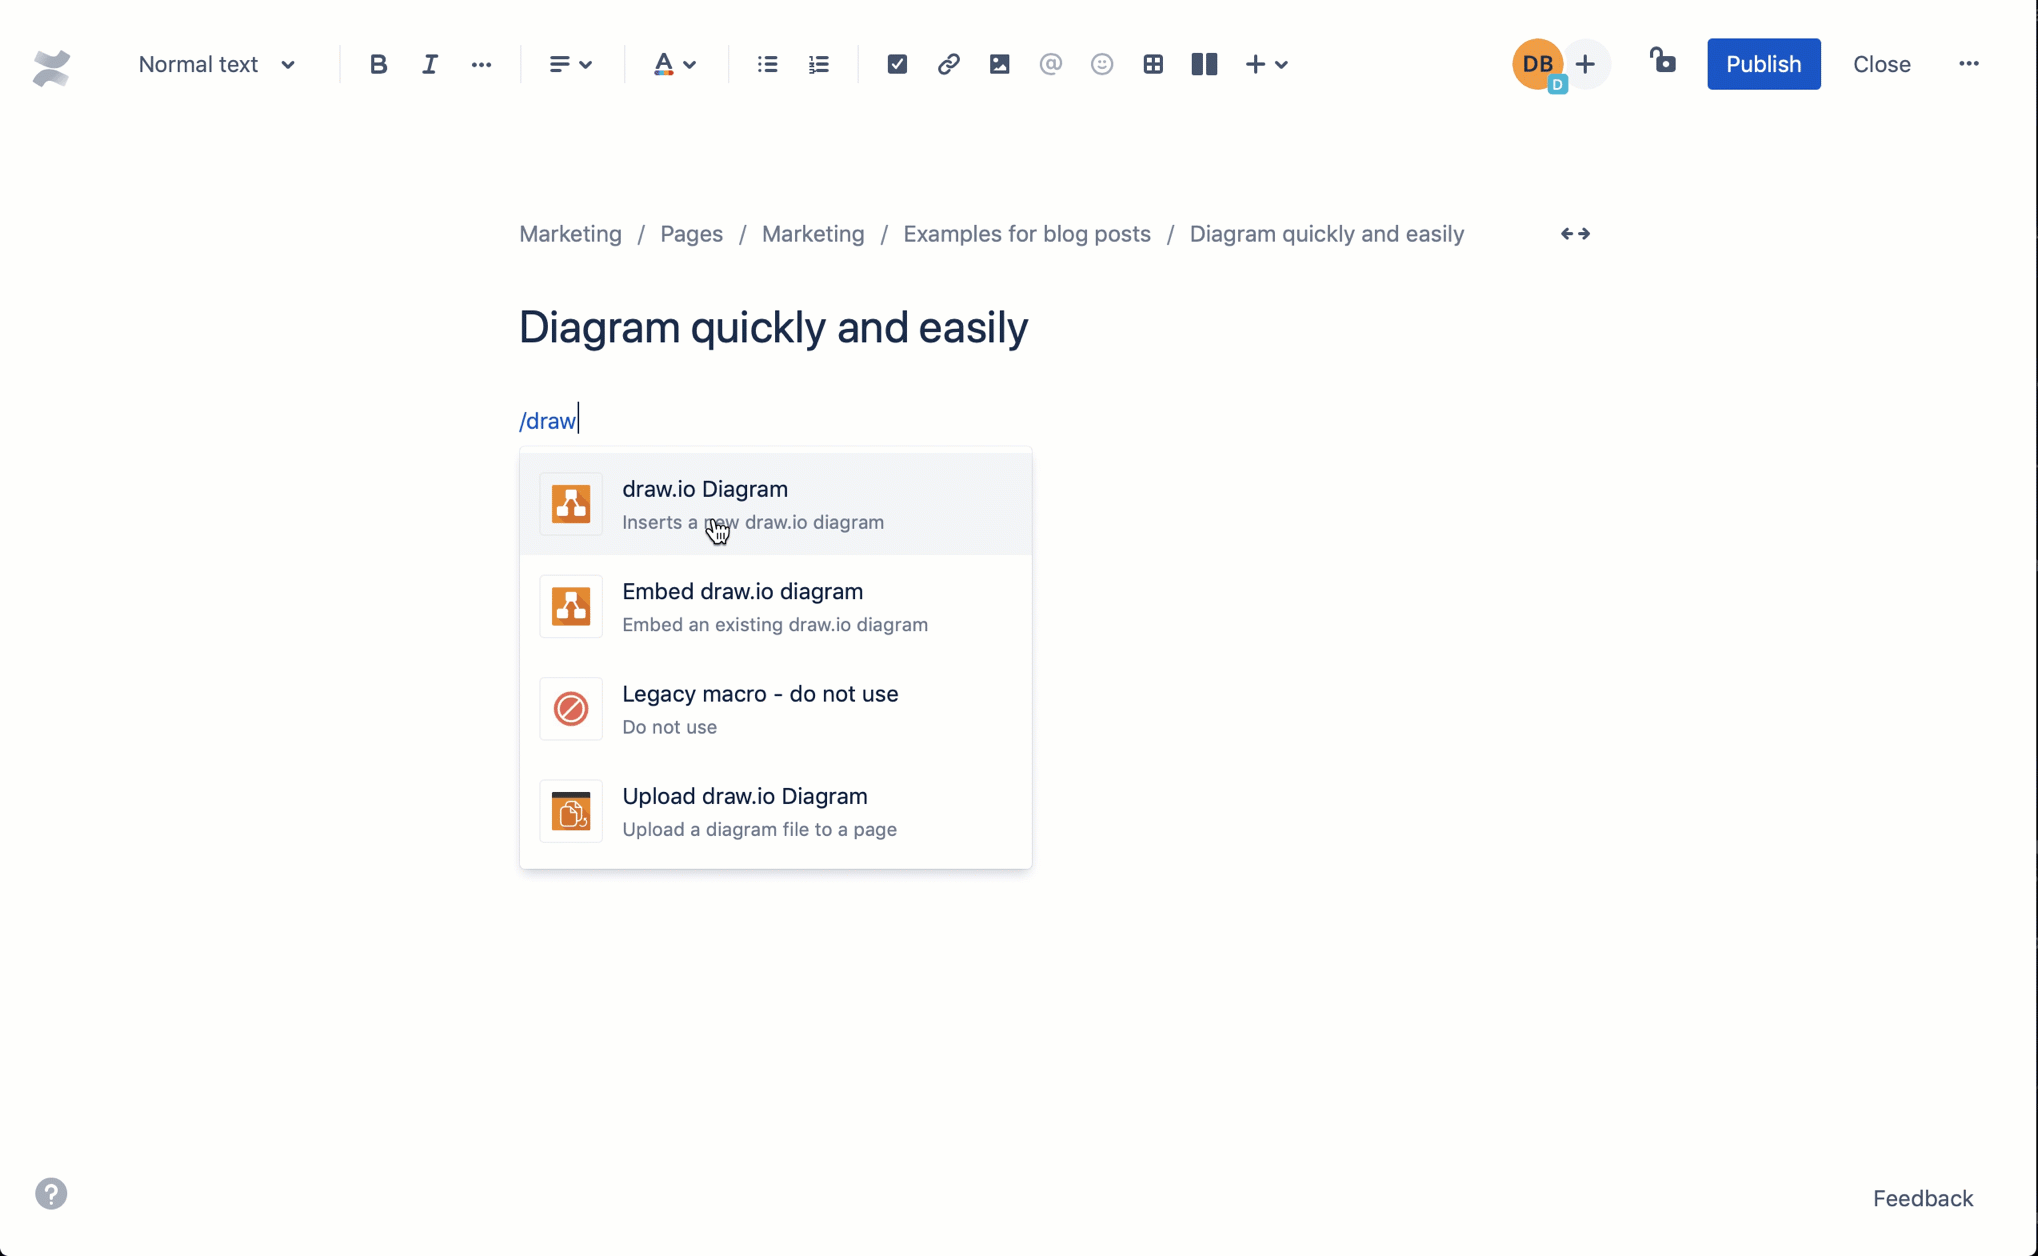The image size is (2038, 1256).
Task: Publish the page
Action: tap(1762, 63)
